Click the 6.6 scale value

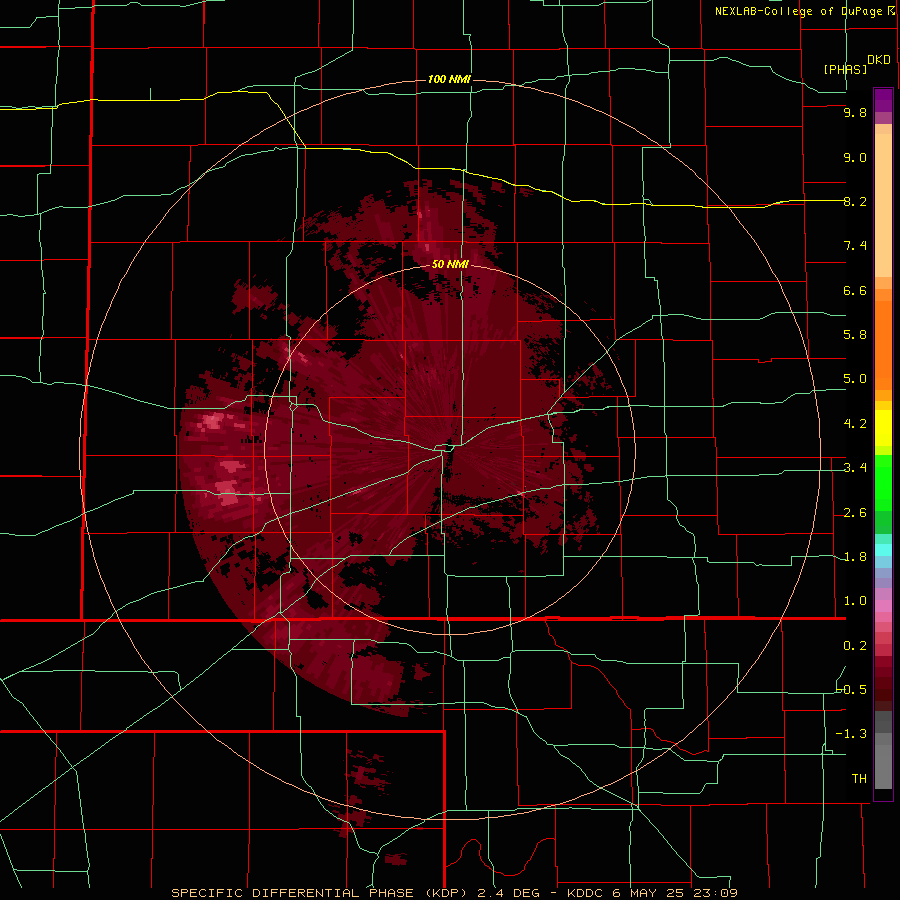point(855,290)
